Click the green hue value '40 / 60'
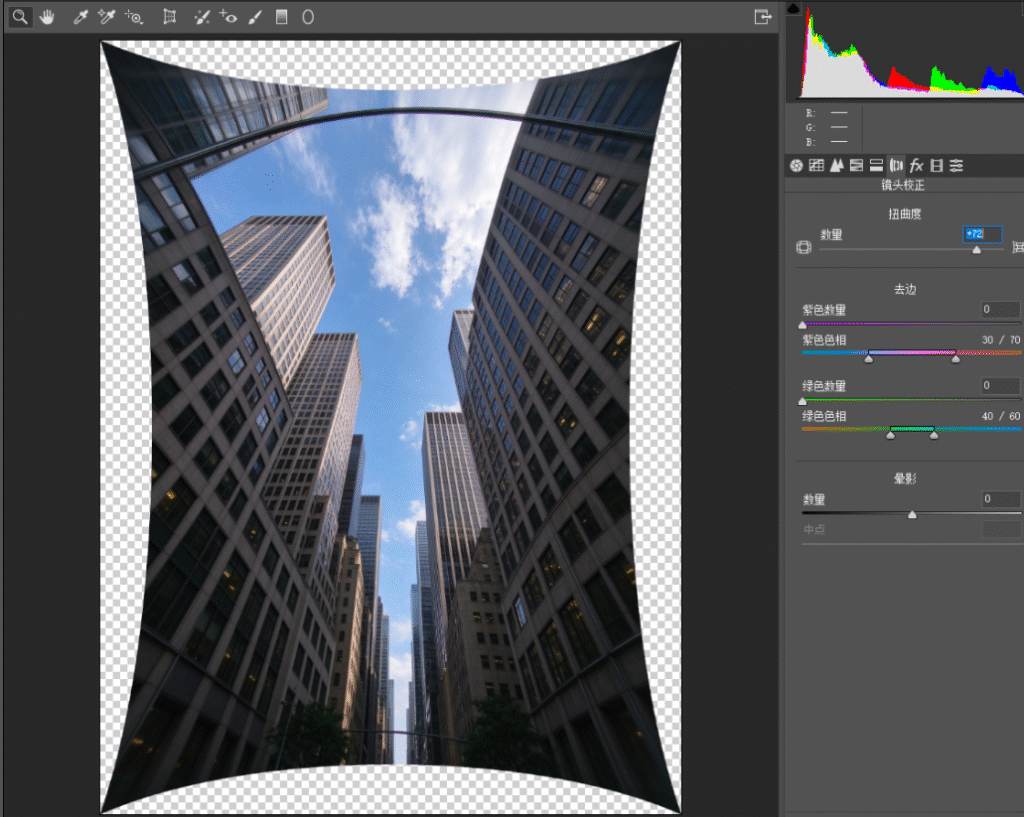 point(1000,417)
